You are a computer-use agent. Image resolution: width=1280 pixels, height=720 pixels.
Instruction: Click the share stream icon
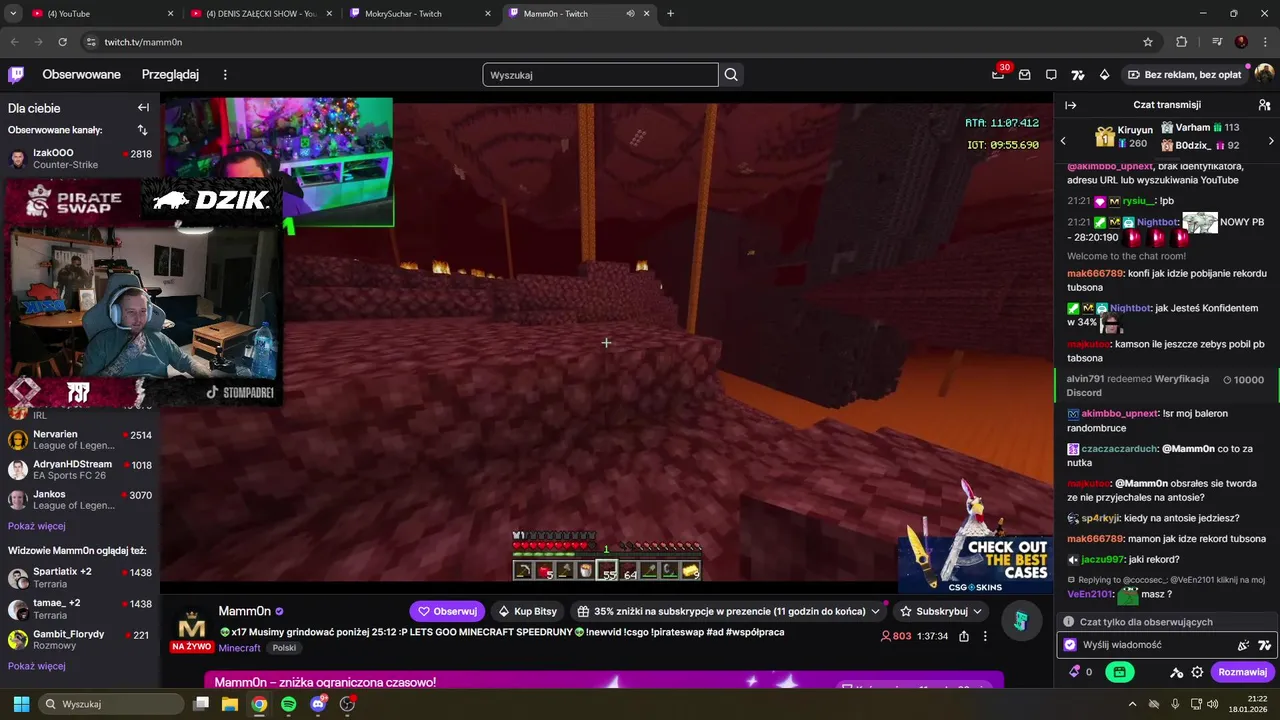click(964, 636)
